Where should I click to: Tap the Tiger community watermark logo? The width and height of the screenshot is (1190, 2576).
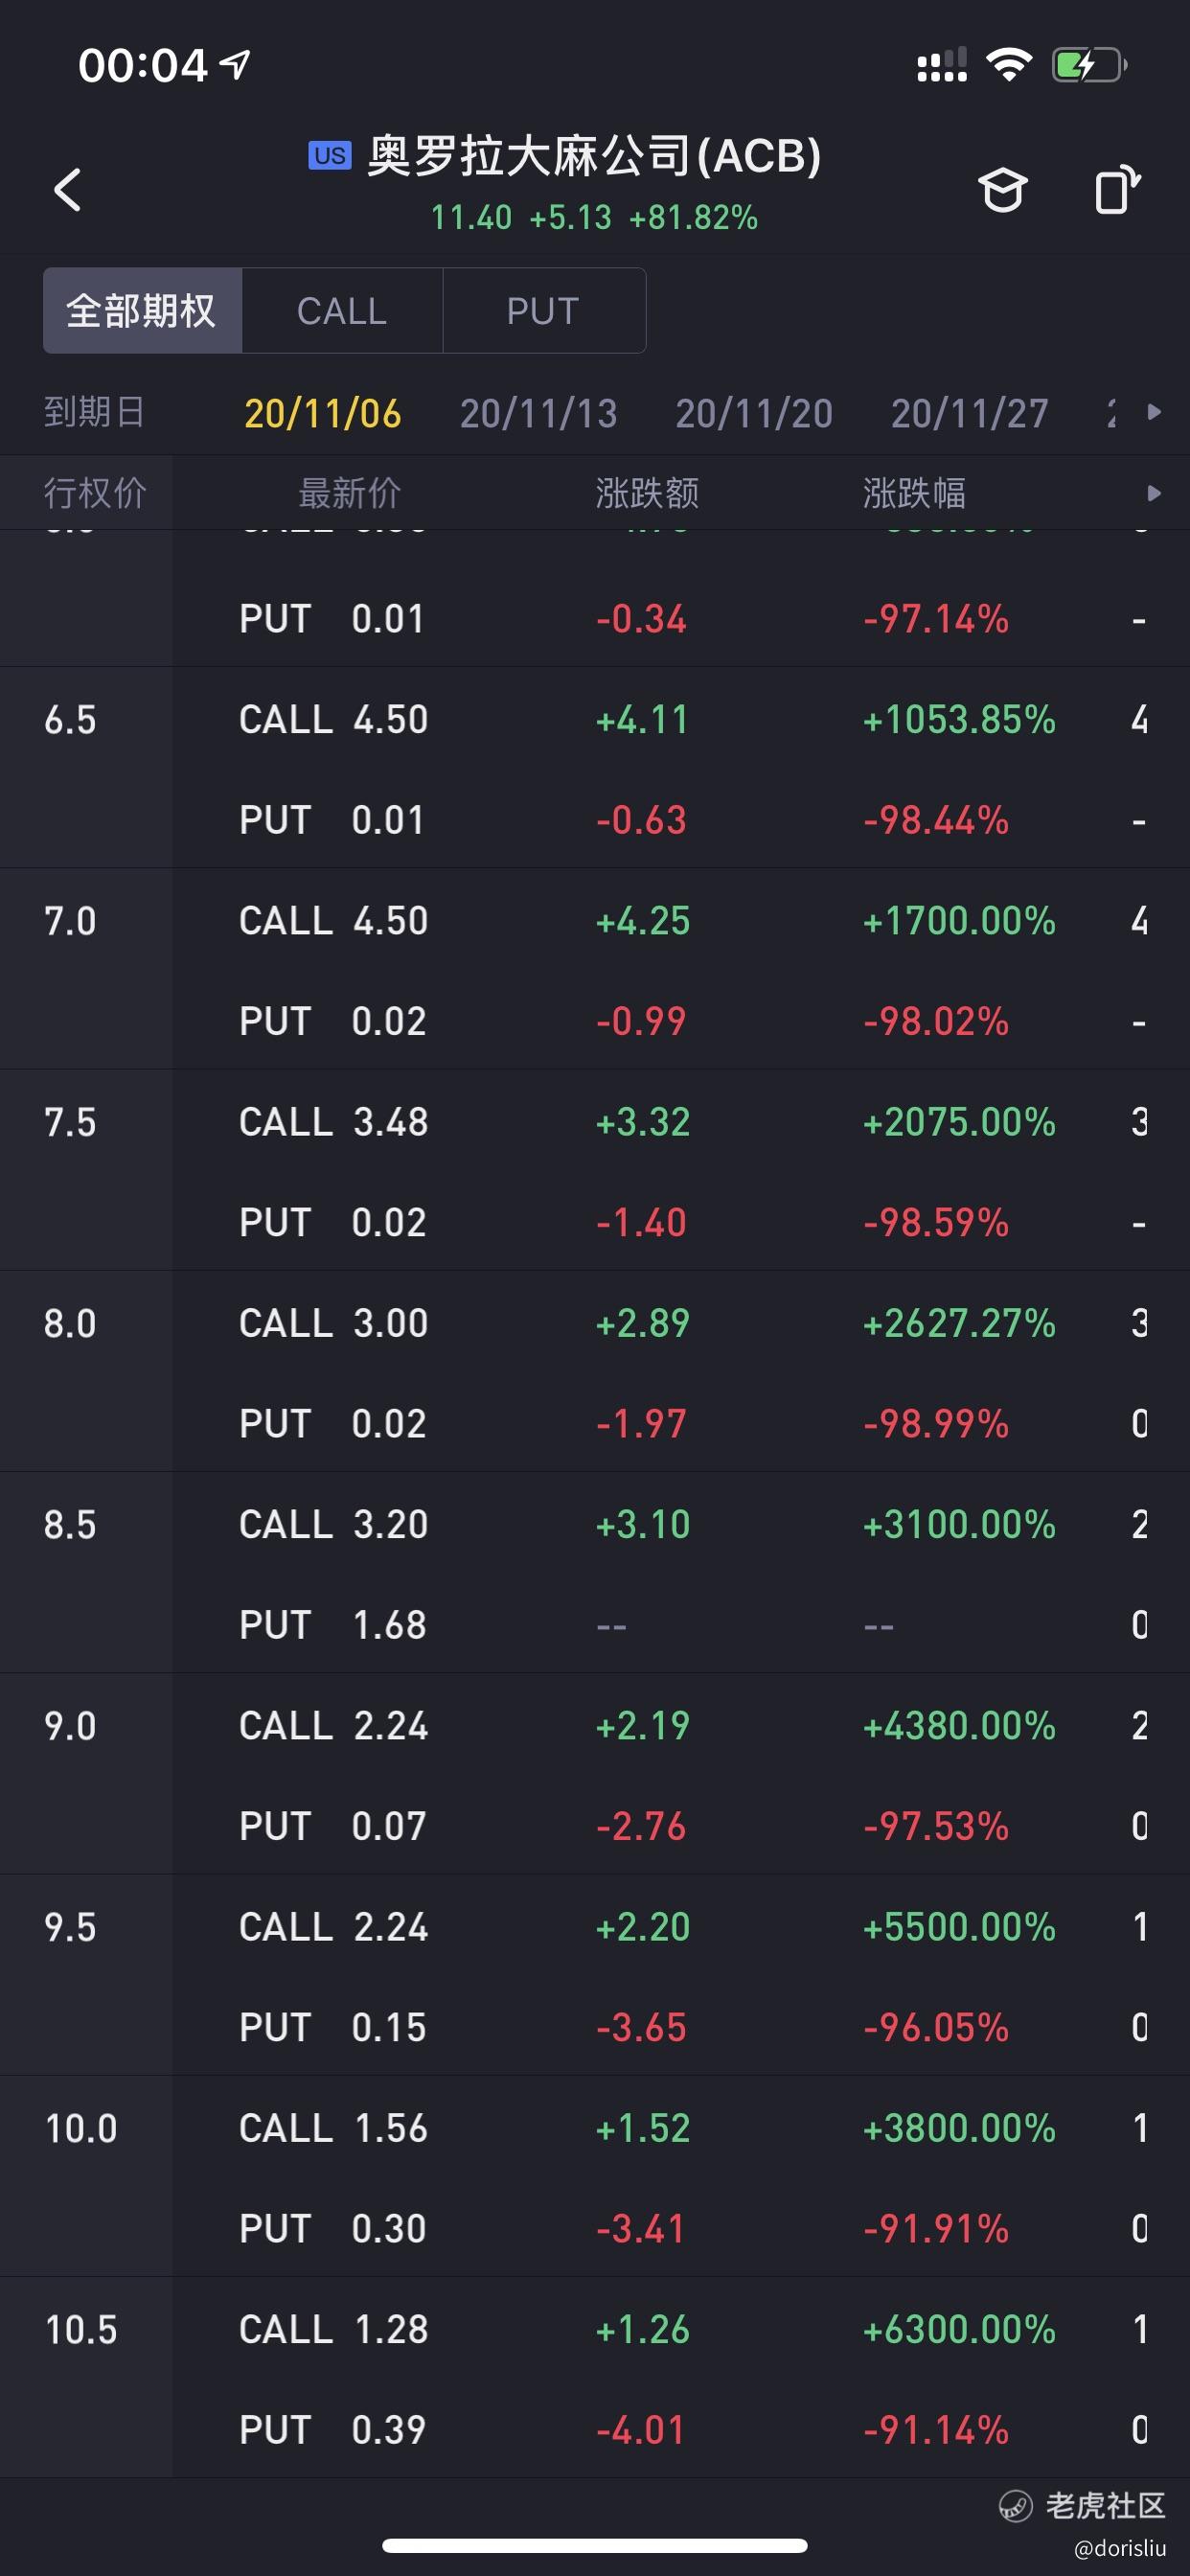pos(1016,2506)
